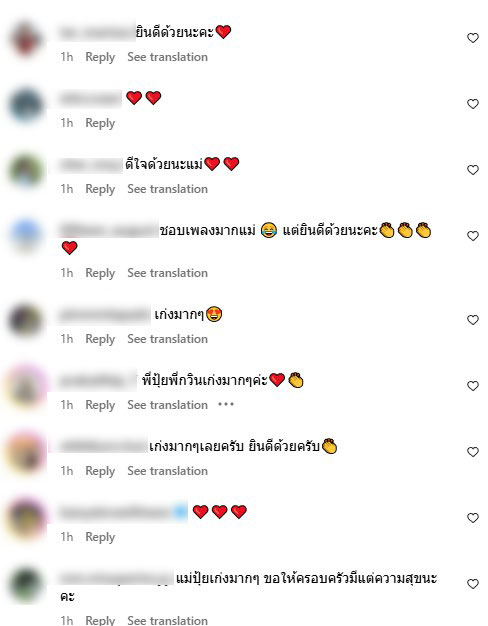Like the comment 'ยินดีด้วยนะคะ' with heart icon
Viewport: 488px width, 626px height.
tap(473, 38)
